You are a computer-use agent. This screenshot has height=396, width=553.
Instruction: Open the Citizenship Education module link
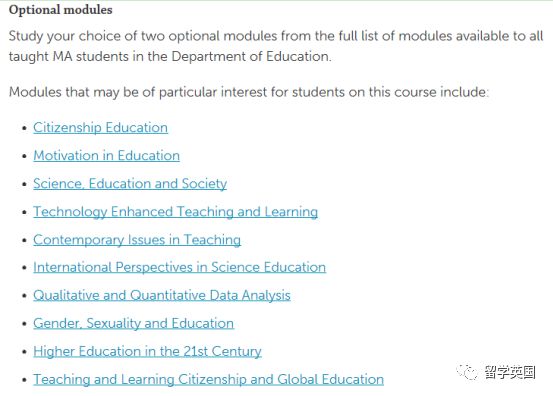pyautogui.click(x=101, y=127)
